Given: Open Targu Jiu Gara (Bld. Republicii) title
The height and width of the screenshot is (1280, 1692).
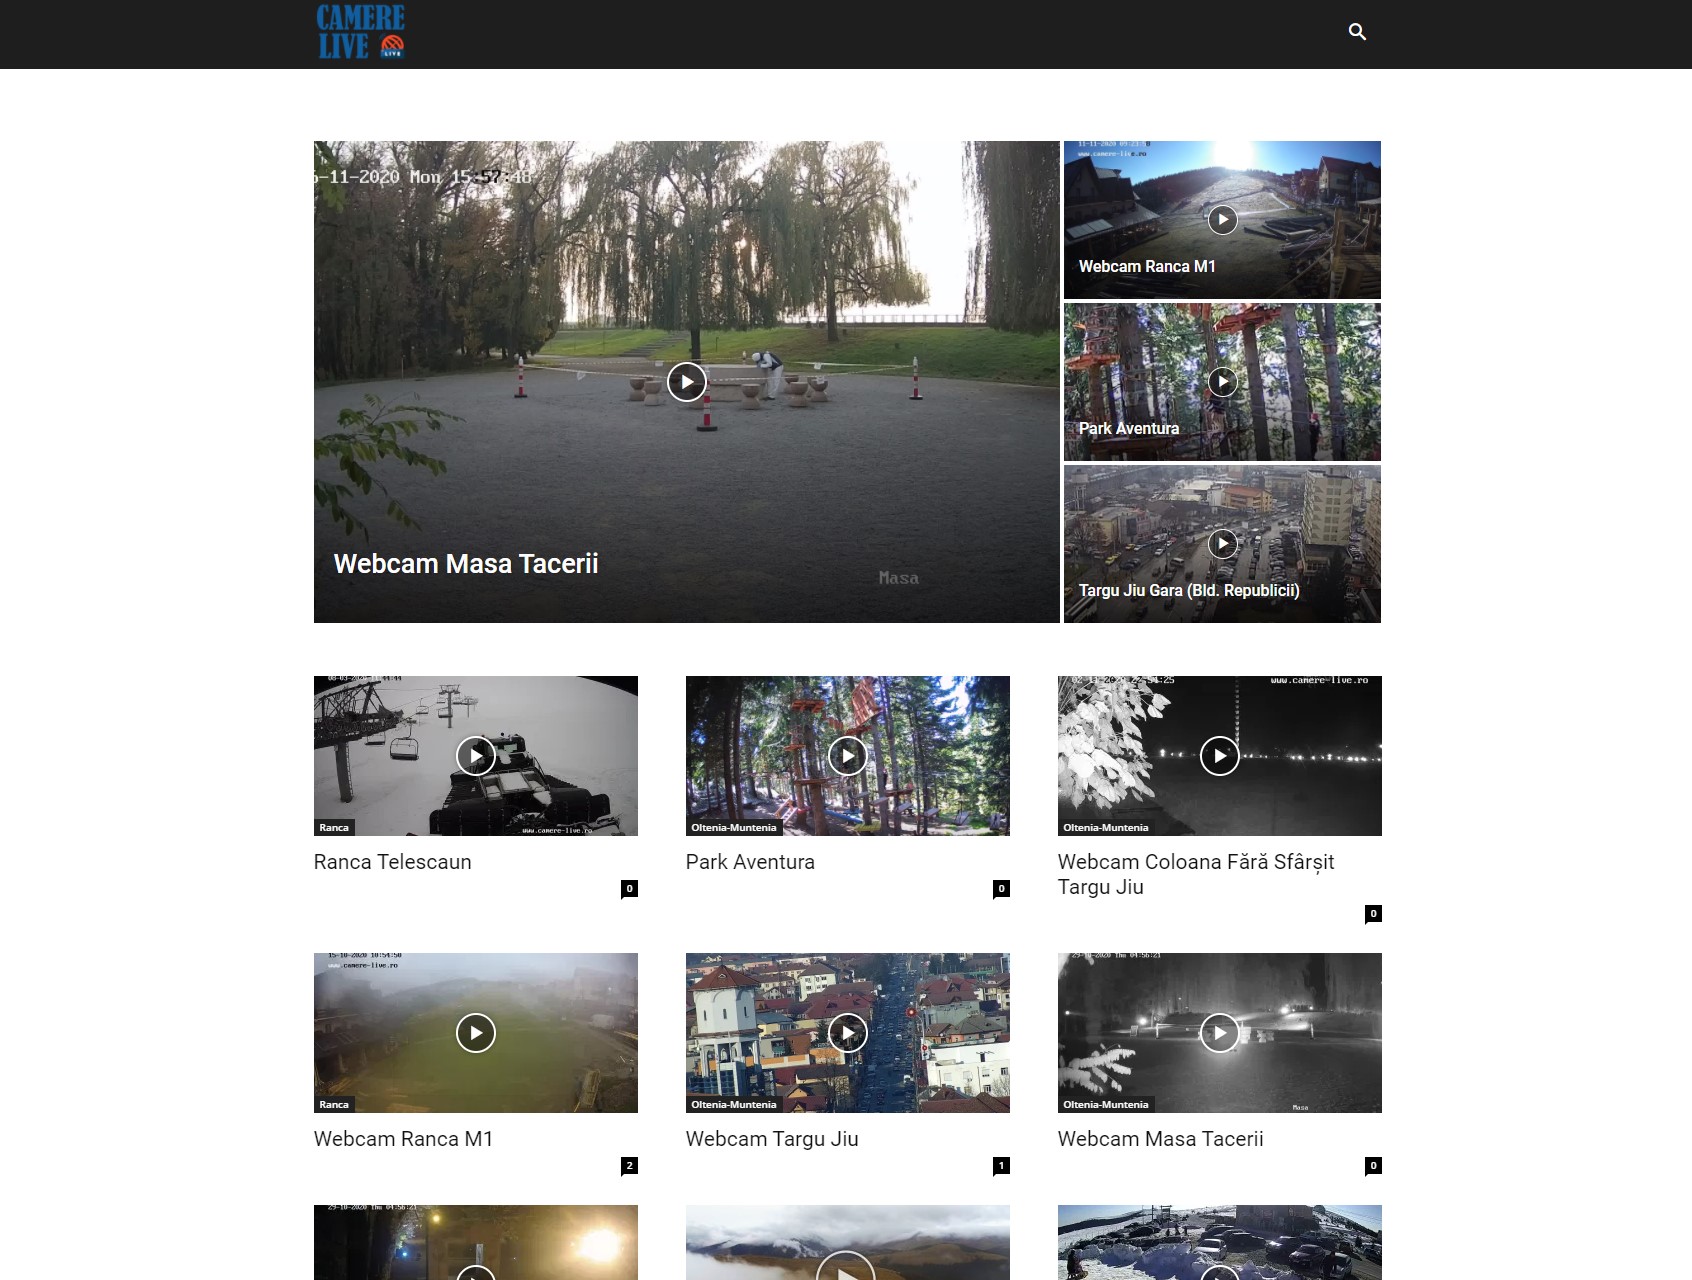Looking at the screenshot, I should click(1189, 590).
